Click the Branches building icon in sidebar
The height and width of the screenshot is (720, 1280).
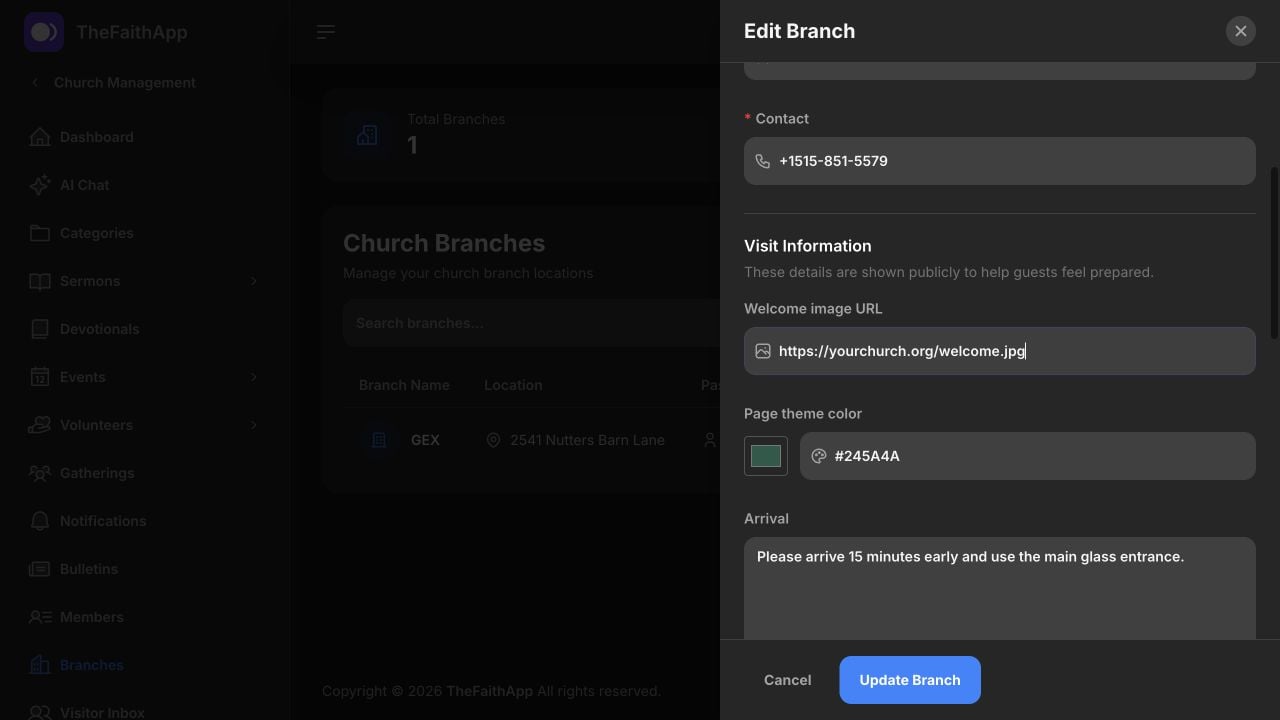point(40,665)
